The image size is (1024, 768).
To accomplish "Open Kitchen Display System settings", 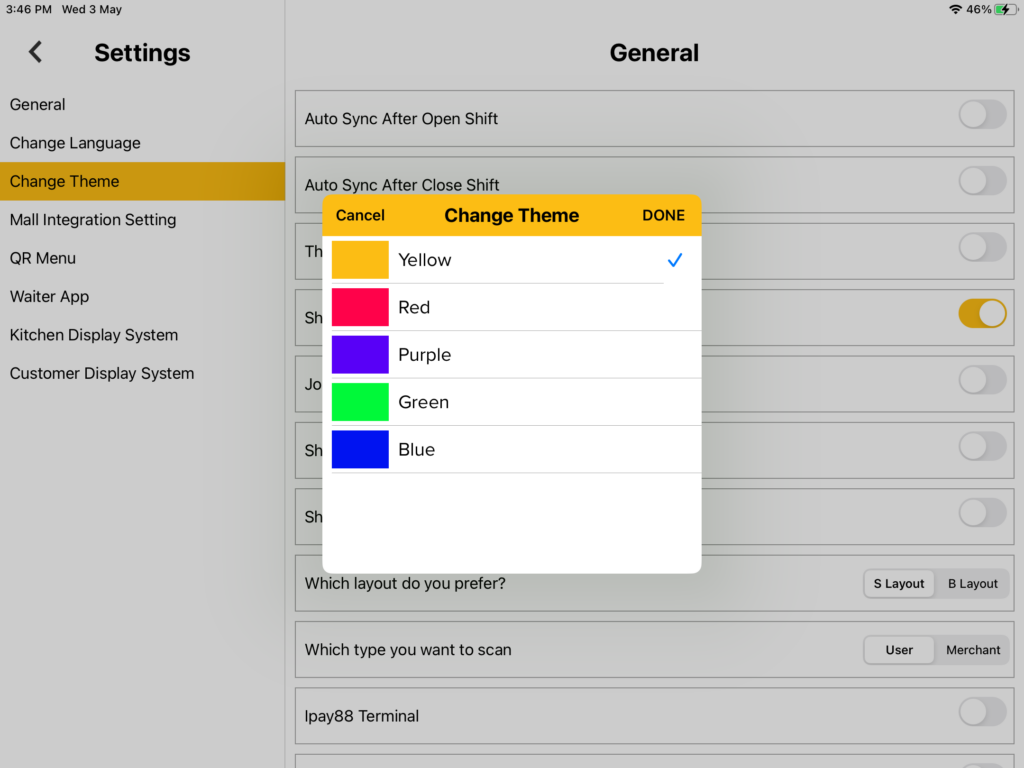I will tap(93, 335).
